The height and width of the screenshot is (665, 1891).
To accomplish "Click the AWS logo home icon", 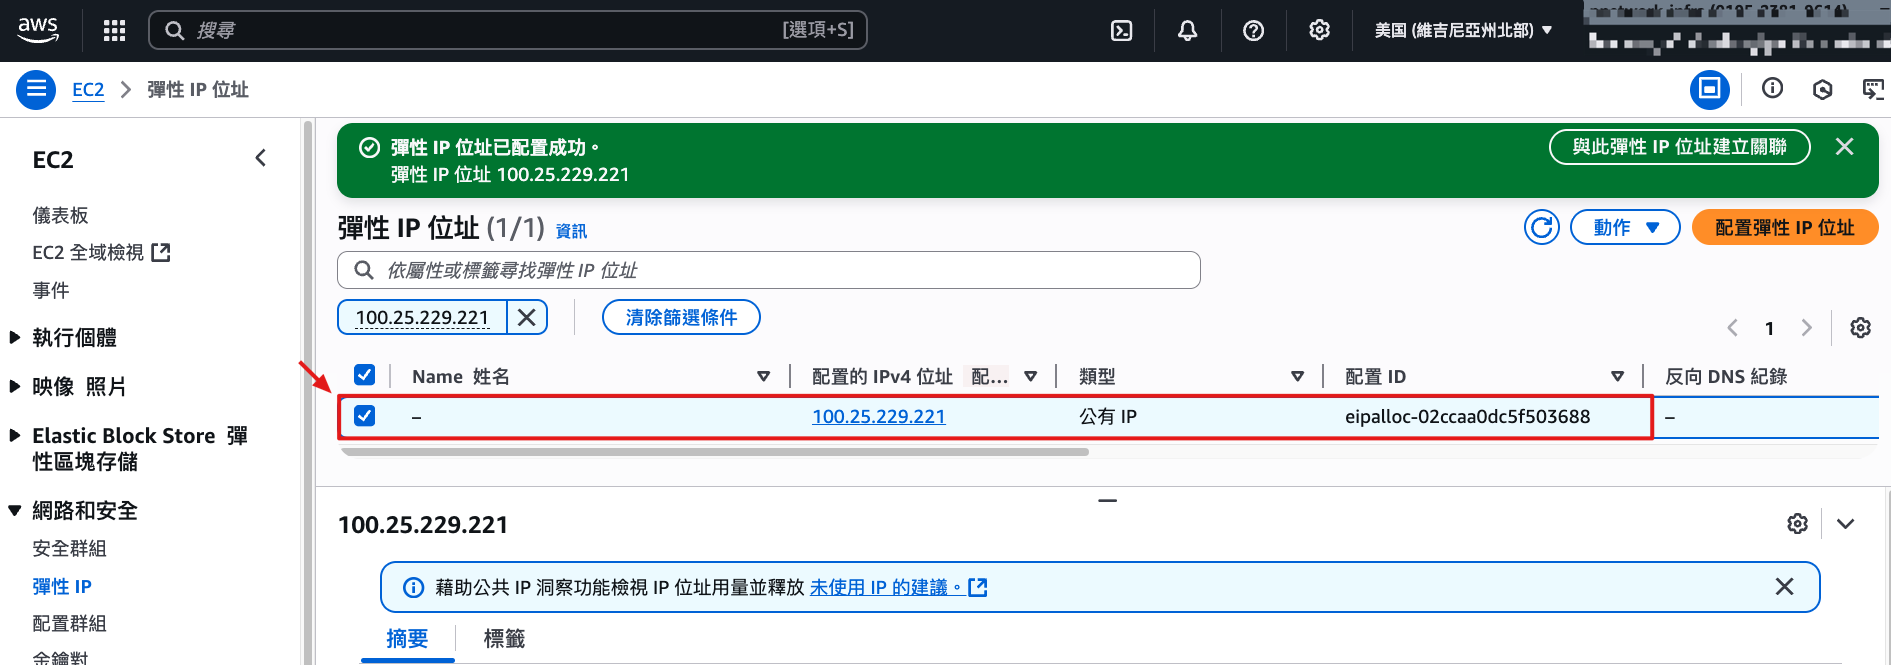I will [38, 30].
